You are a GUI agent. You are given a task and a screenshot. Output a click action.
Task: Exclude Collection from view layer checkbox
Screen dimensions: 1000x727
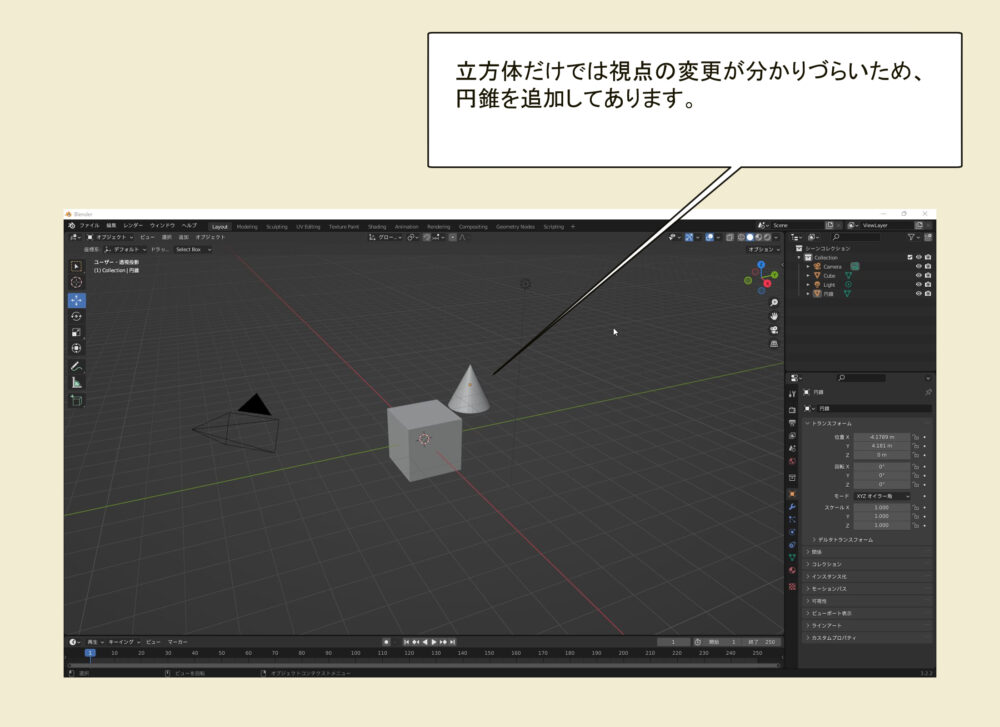(x=910, y=258)
